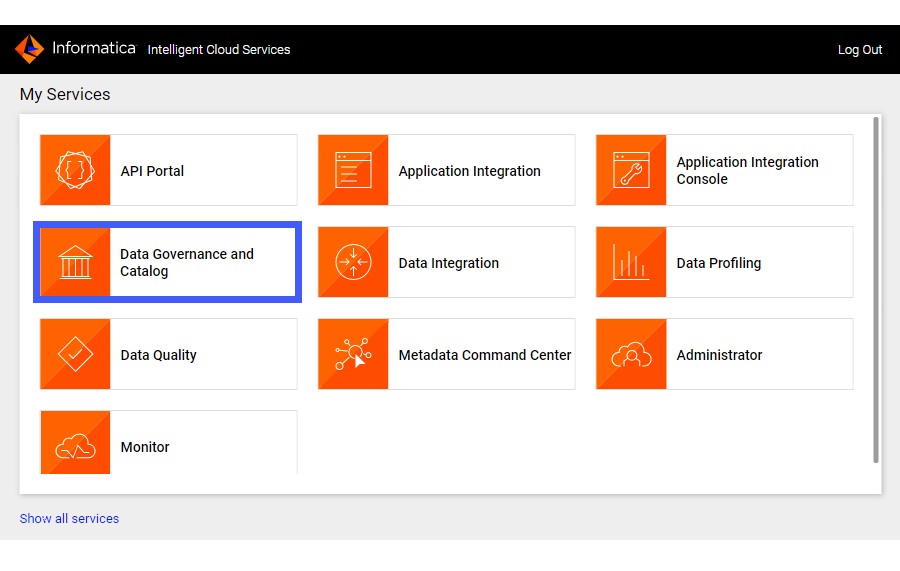Launch the Application Integration service label
900x571 pixels.
click(470, 171)
